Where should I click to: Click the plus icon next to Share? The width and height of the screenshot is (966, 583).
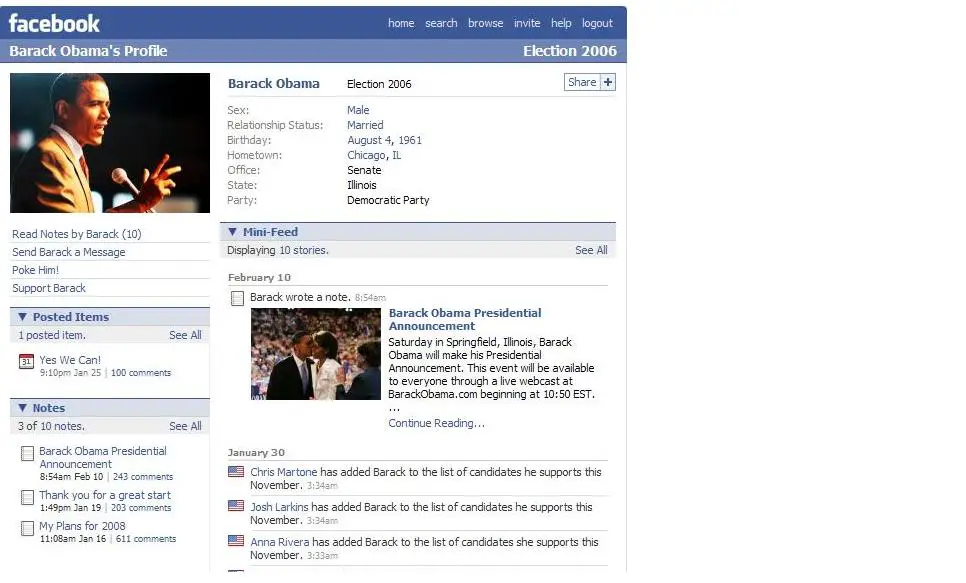coord(608,82)
